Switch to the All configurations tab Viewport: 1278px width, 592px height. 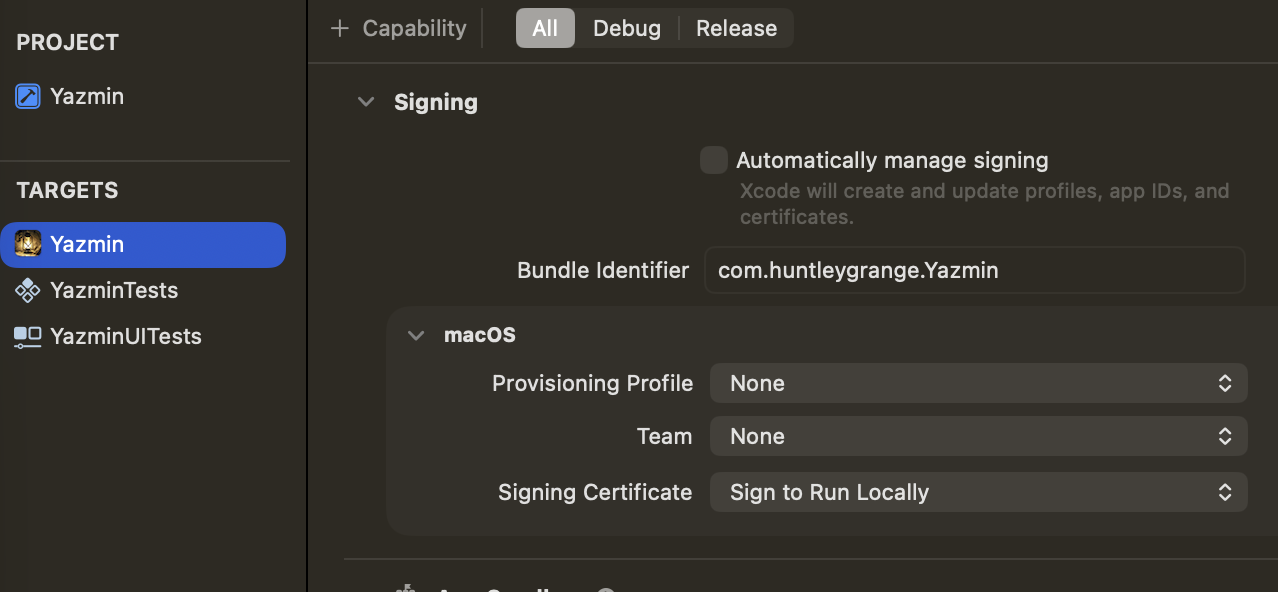(x=545, y=28)
